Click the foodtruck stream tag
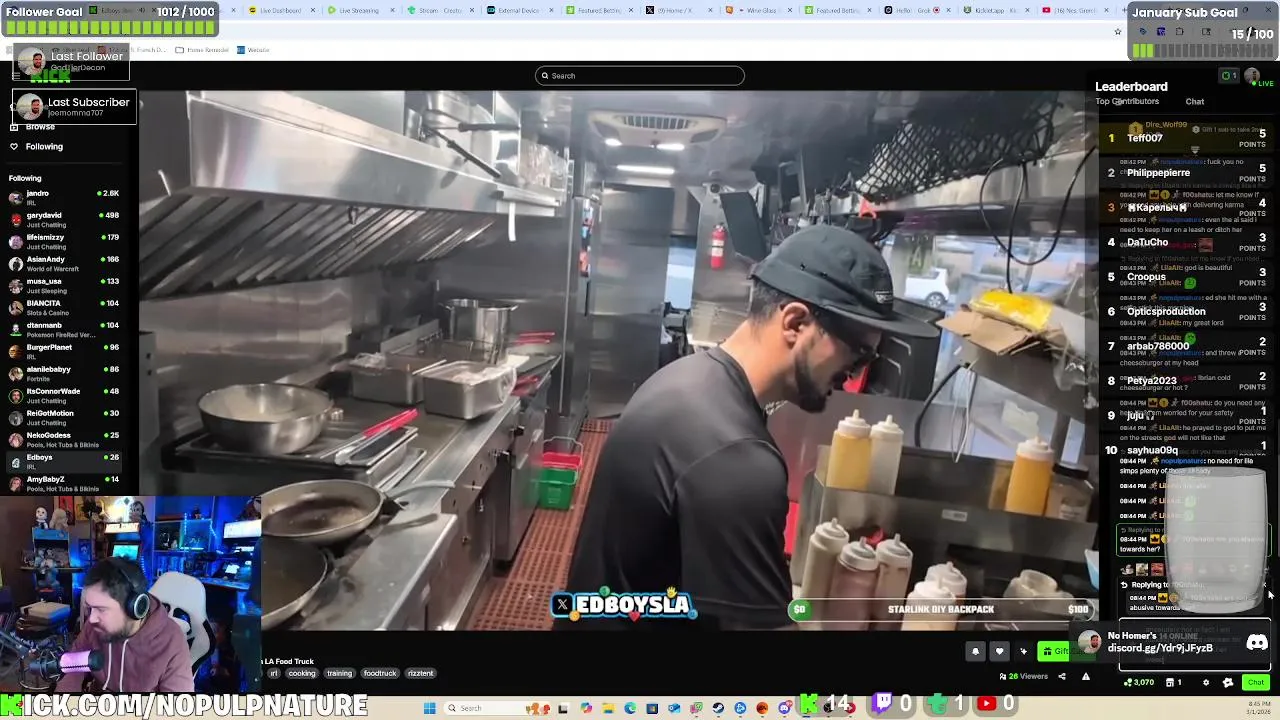The image size is (1280, 720). point(380,674)
